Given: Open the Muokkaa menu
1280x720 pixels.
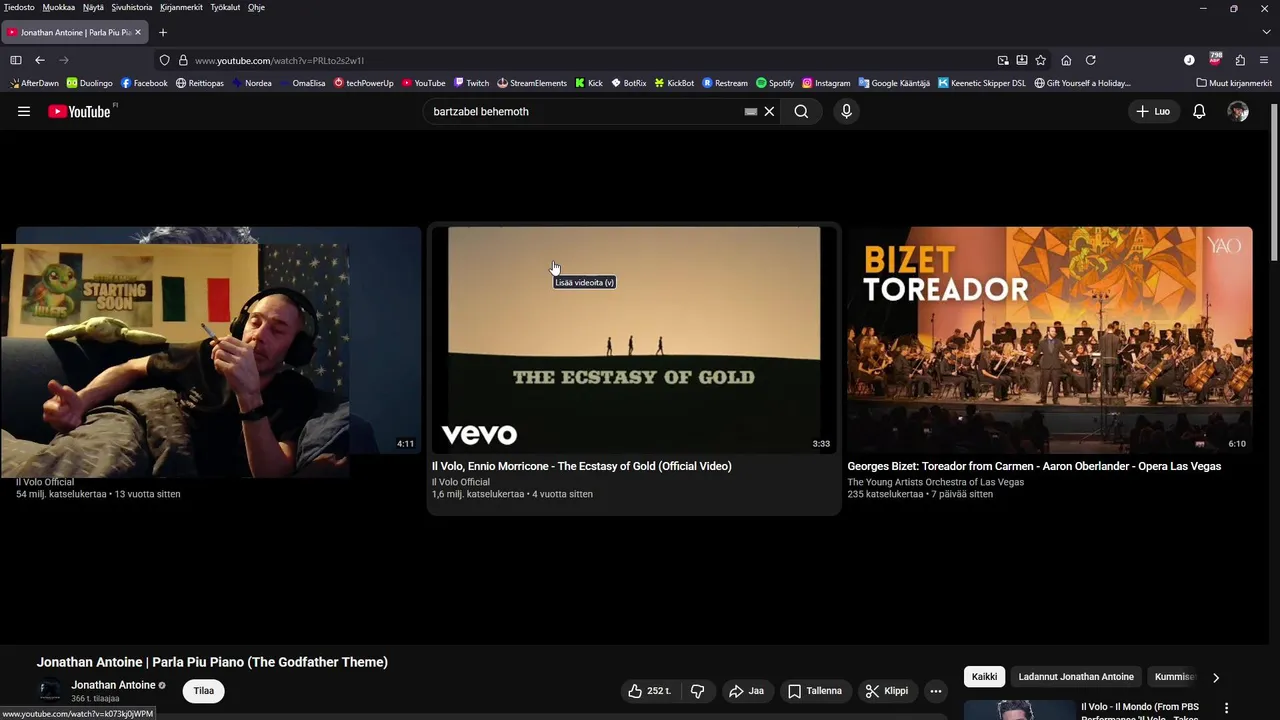Looking at the screenshot, I should click(x=59, y=7).
